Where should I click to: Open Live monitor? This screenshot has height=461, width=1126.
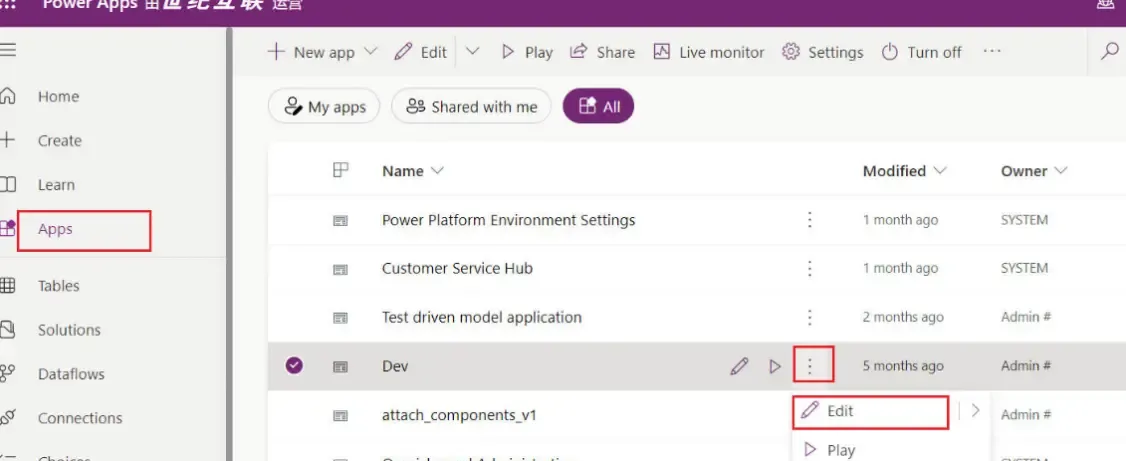(x=709, y=52)
